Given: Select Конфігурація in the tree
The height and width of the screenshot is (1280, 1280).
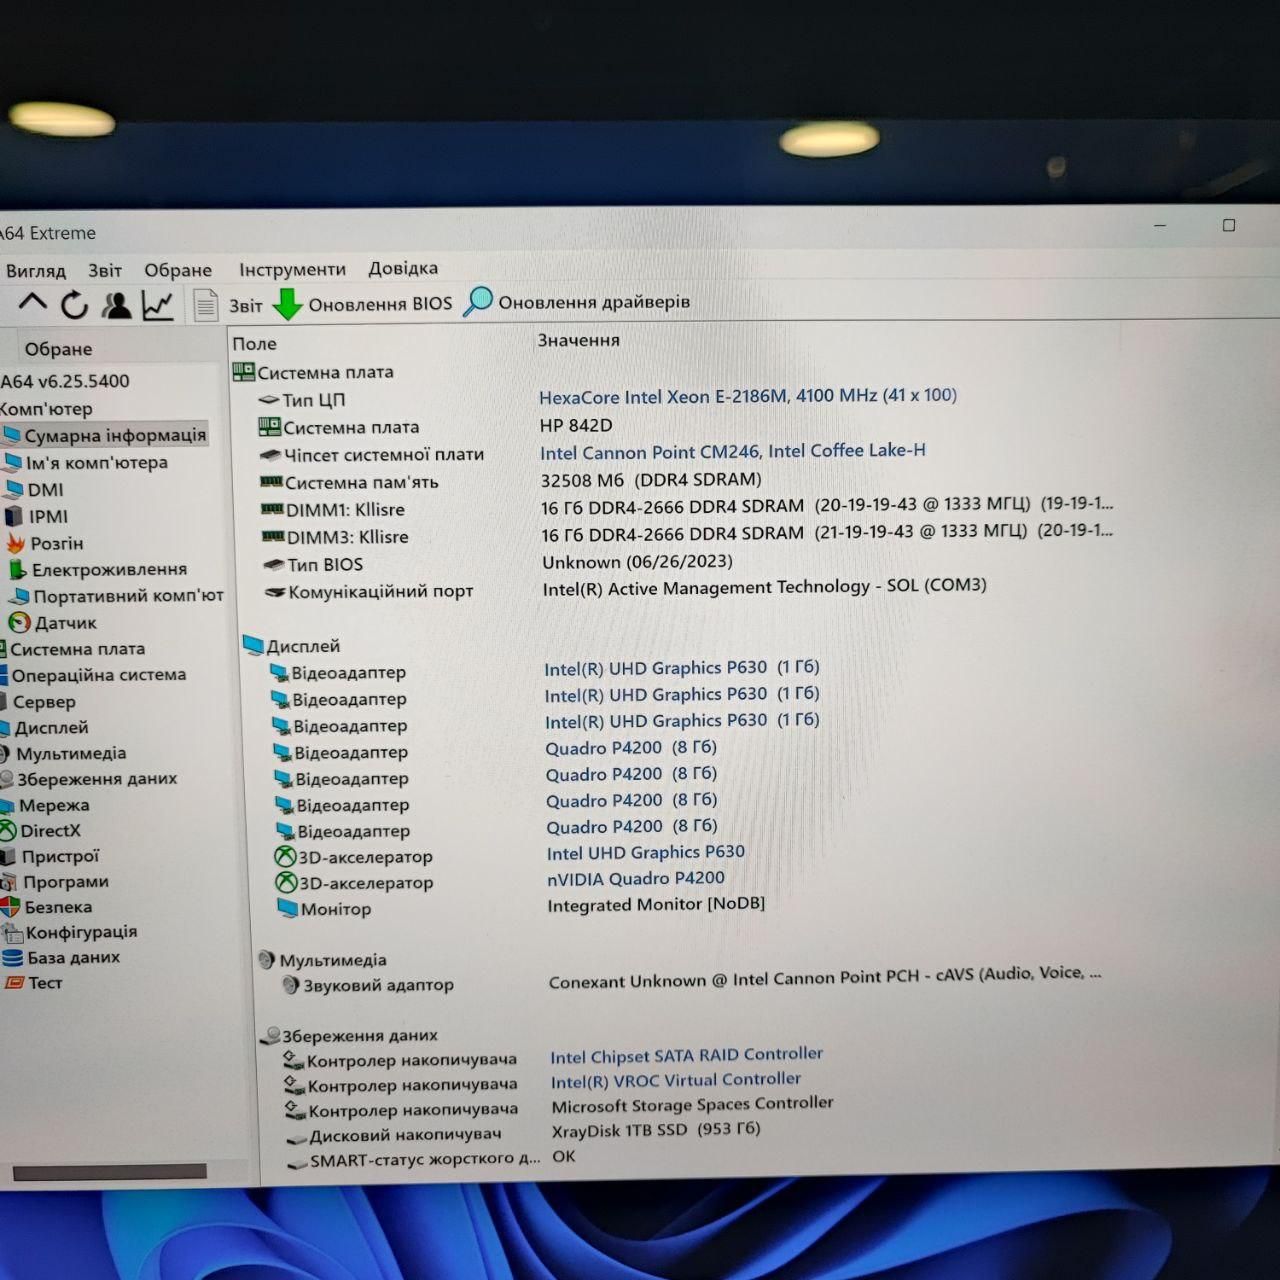Looking at the screenshot, I should (82, 932).
